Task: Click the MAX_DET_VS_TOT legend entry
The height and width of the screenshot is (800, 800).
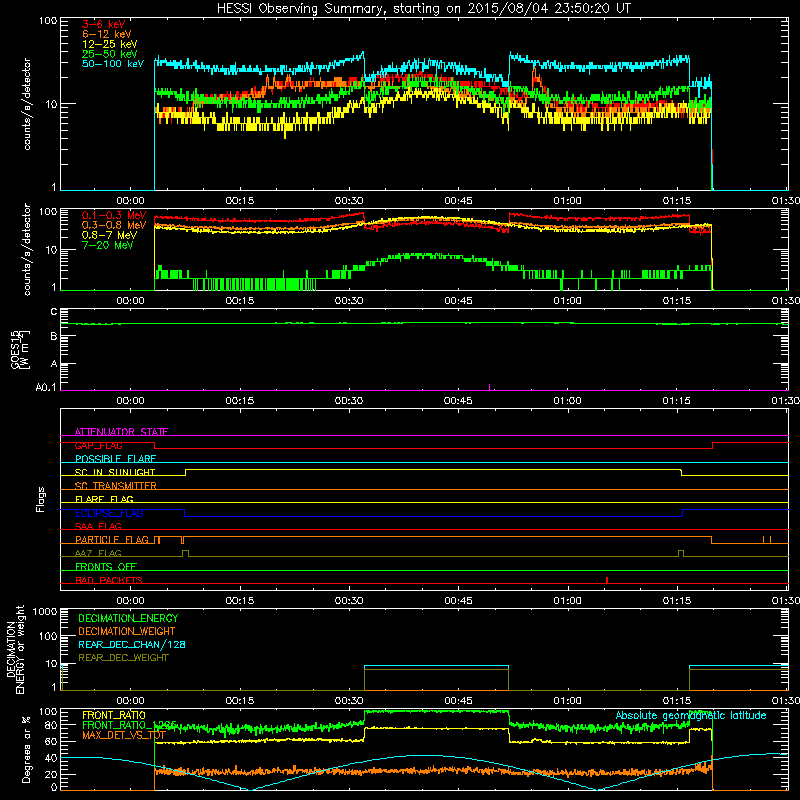Action: click(x=123, y=735)
